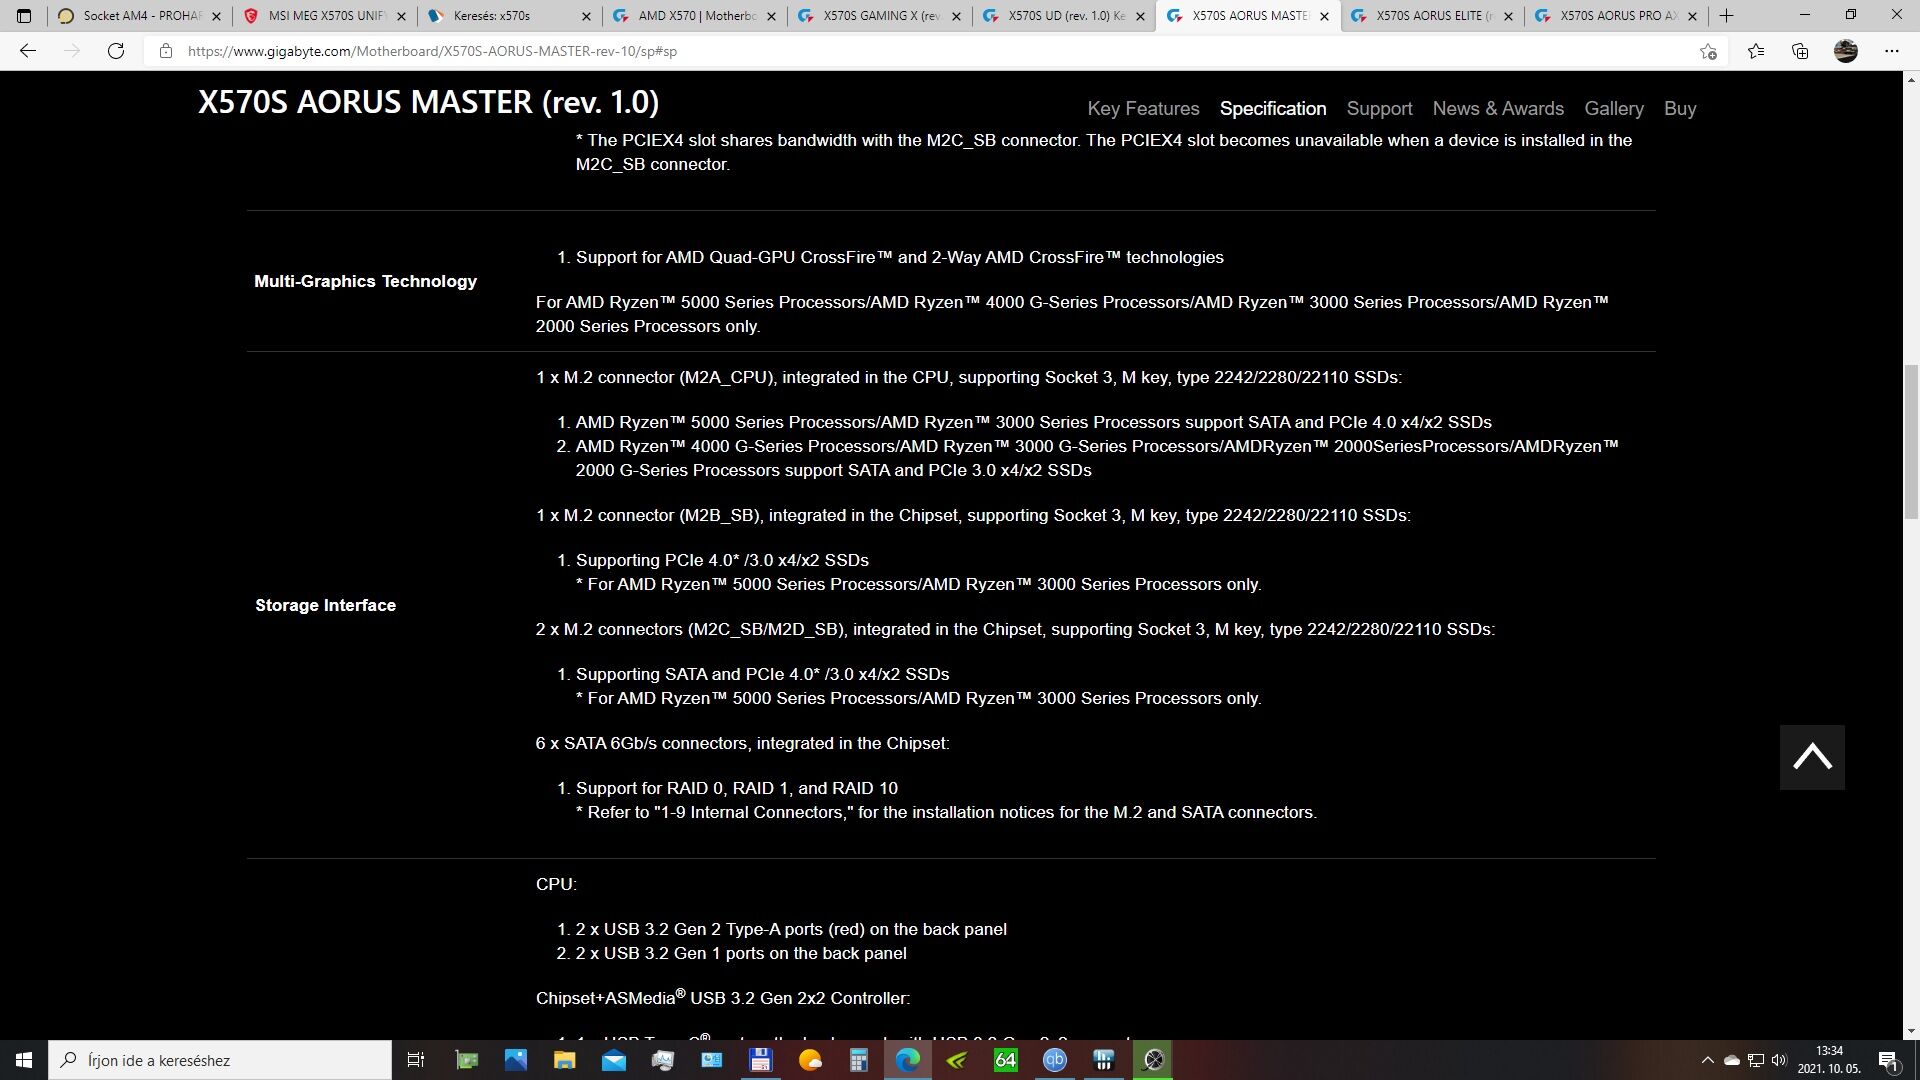Open the notification center icon
This screenshot has width=1920, height=1080.
pos(1888,1060)
